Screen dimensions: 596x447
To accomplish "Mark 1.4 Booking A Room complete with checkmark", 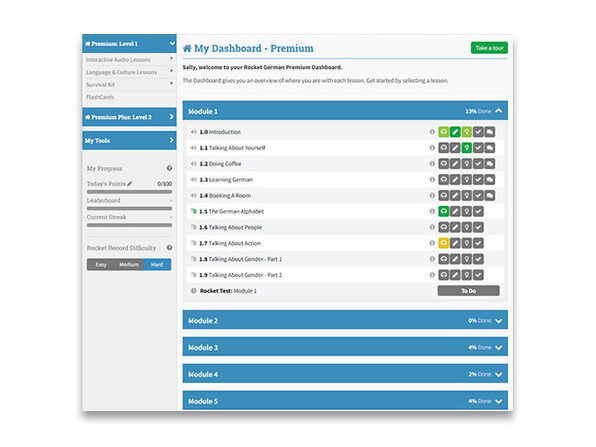I will [478, 195].
